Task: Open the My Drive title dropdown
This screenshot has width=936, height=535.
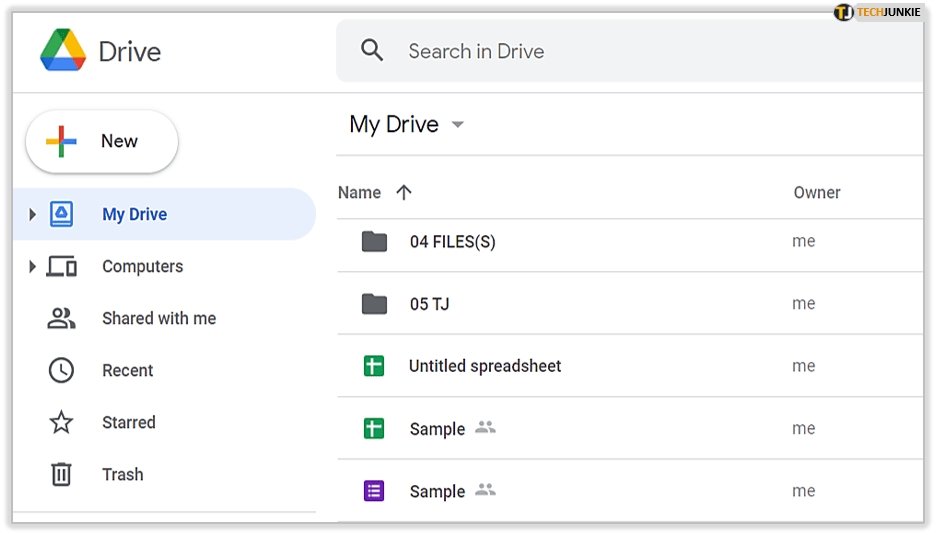Action: pos(458,125)
